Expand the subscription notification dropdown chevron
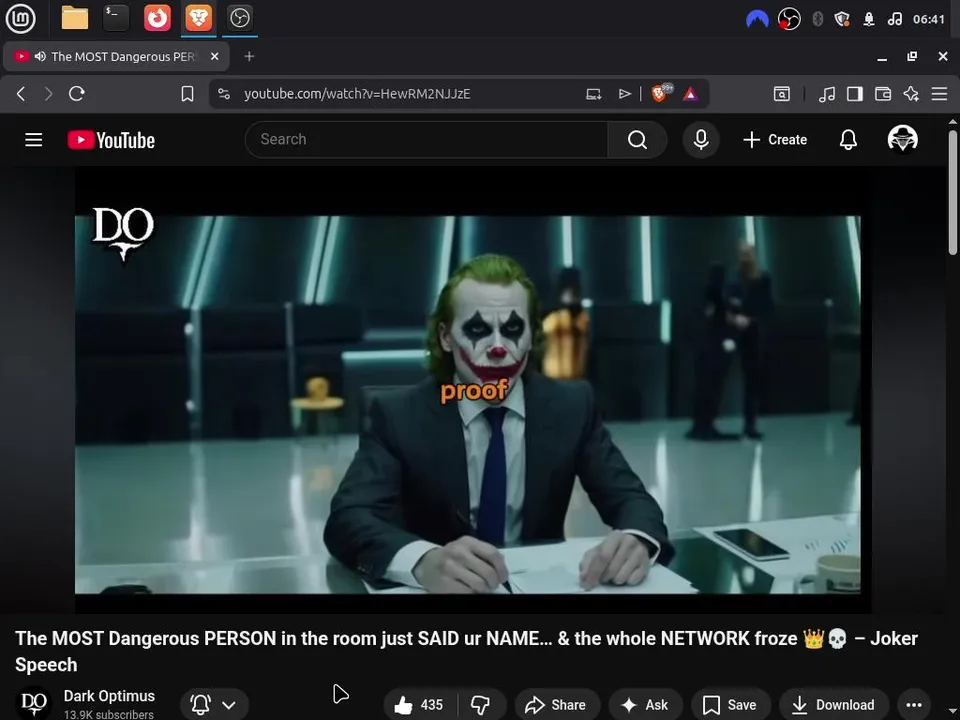Viewport: 960px width, 720px height. pos(228,705)
